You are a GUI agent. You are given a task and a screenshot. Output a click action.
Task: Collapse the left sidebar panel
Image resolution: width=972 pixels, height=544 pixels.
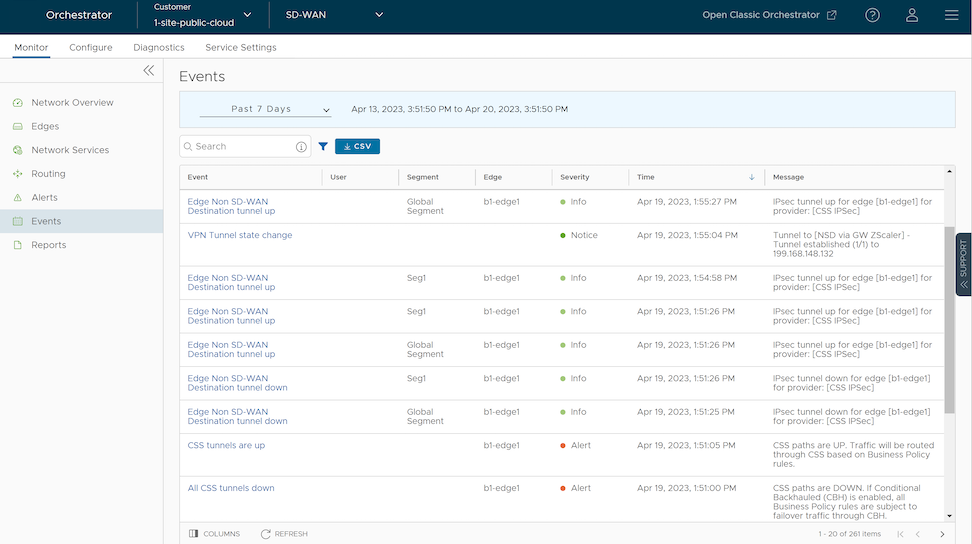[x=149, y=70]
